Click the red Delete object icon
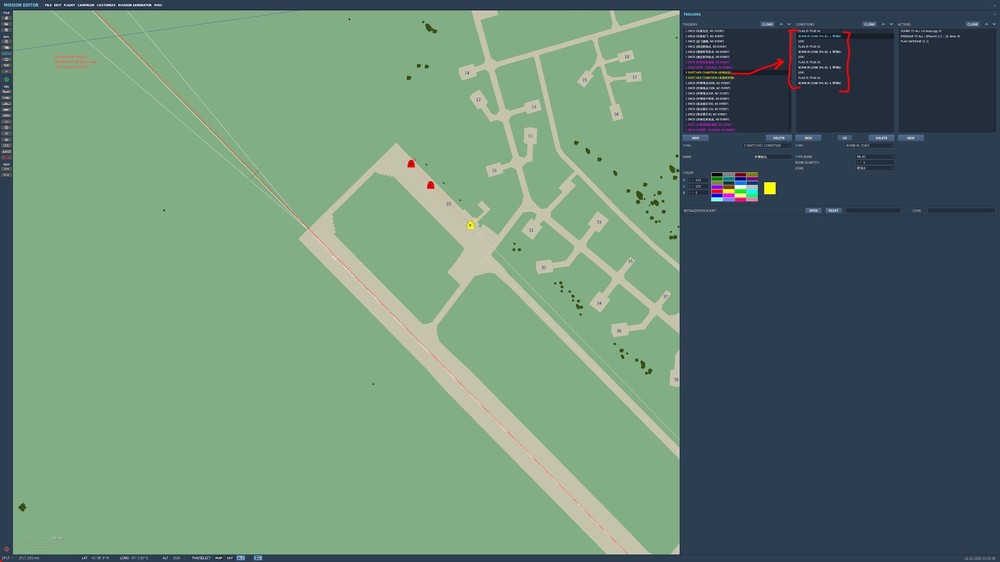The height and width of the screenshot is (562, 1000). coord(7,157)
